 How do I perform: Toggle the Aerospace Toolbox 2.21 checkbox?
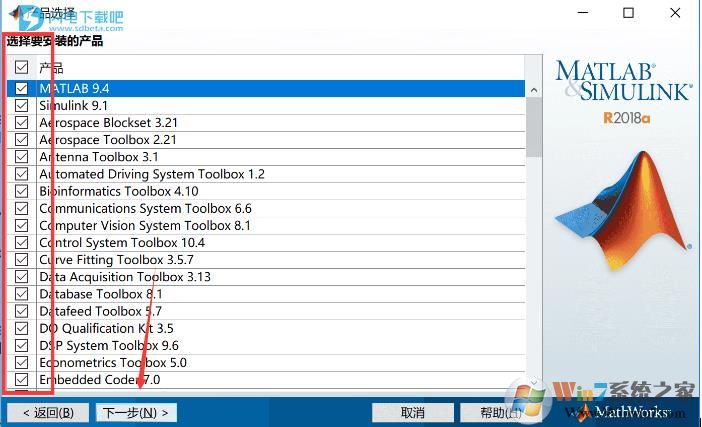[21, 140]
